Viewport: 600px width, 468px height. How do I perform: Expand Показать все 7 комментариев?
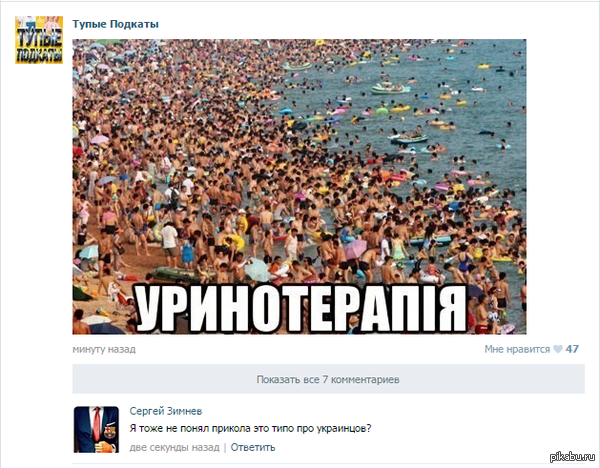pyautogui.click(x=328, y=379)
